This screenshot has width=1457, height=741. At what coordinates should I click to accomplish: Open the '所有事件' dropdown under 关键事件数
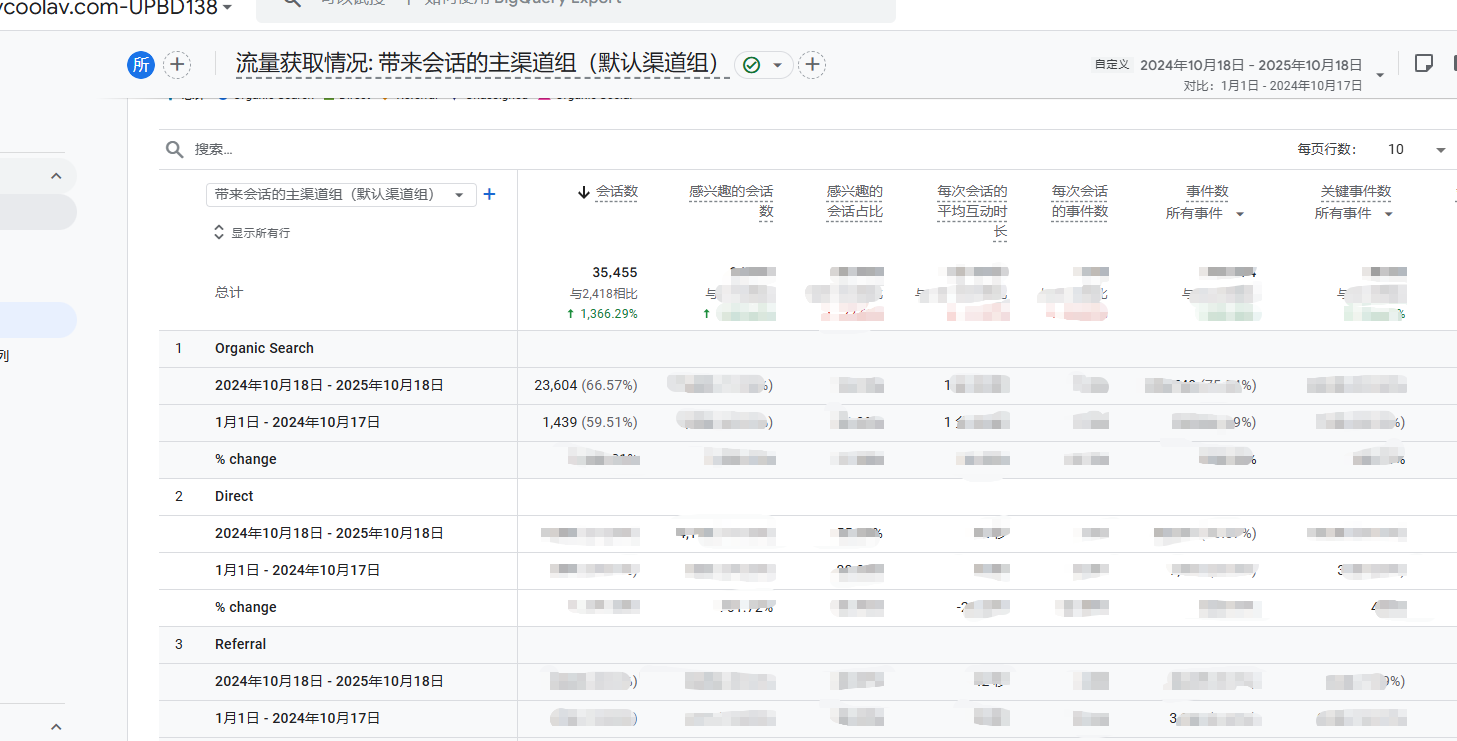coord(1354,214)
